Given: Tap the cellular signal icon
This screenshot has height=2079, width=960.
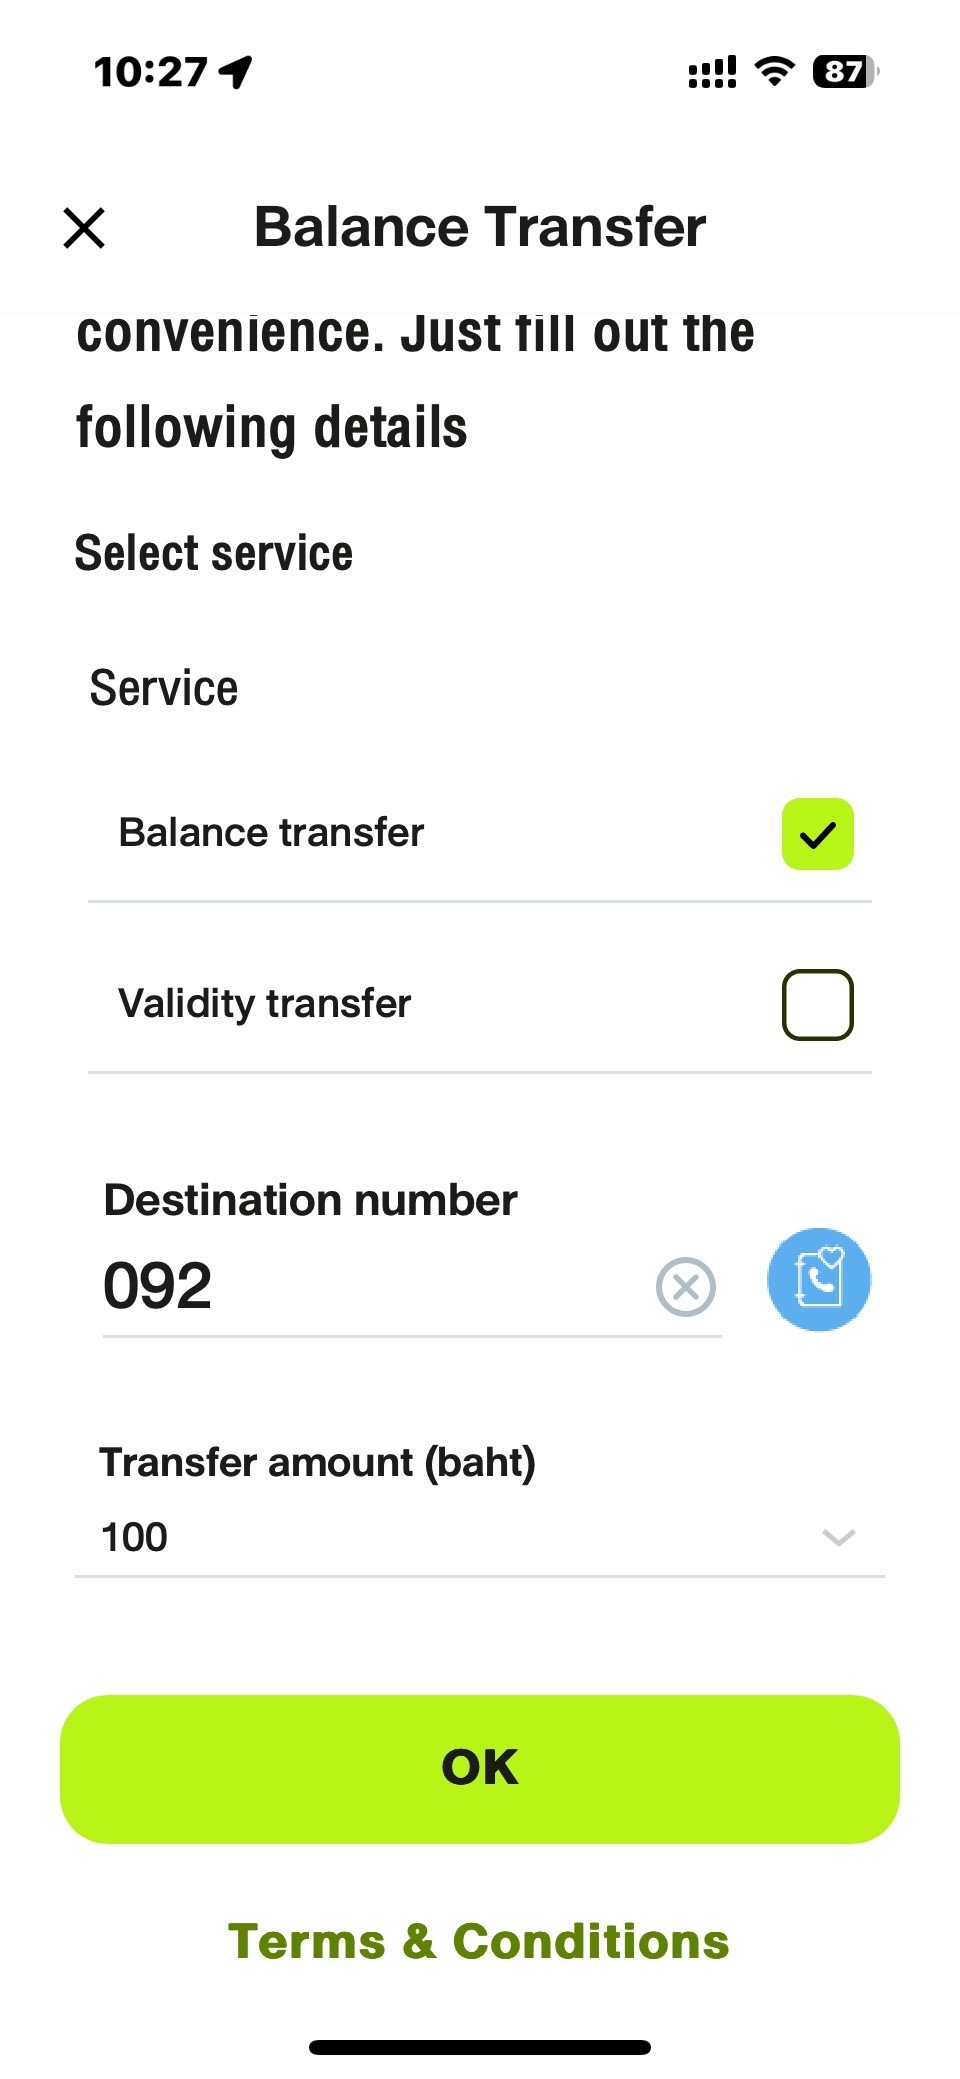Looking at the screenshot, I should click(x=712, y=73).
